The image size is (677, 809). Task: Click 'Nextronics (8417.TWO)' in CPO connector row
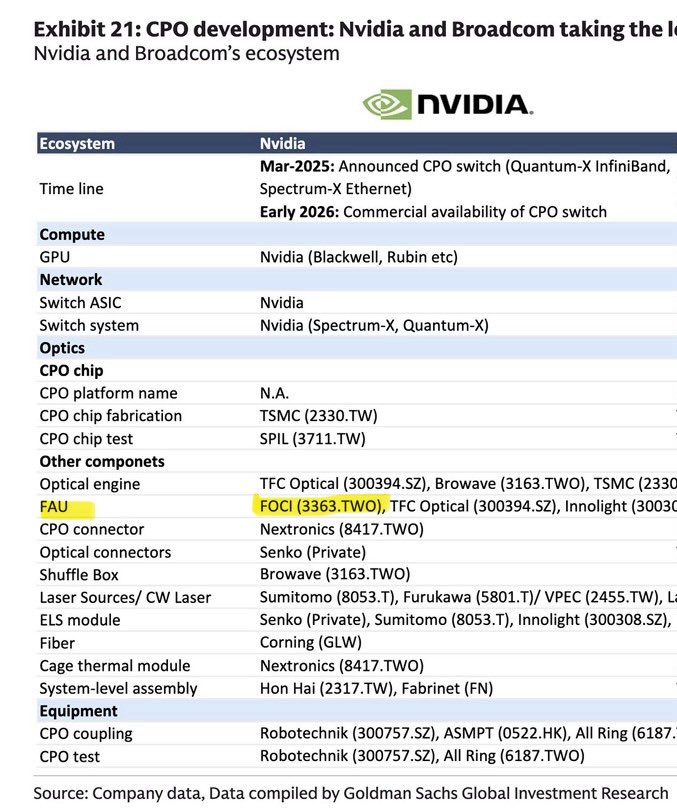(x=342, y=529)
